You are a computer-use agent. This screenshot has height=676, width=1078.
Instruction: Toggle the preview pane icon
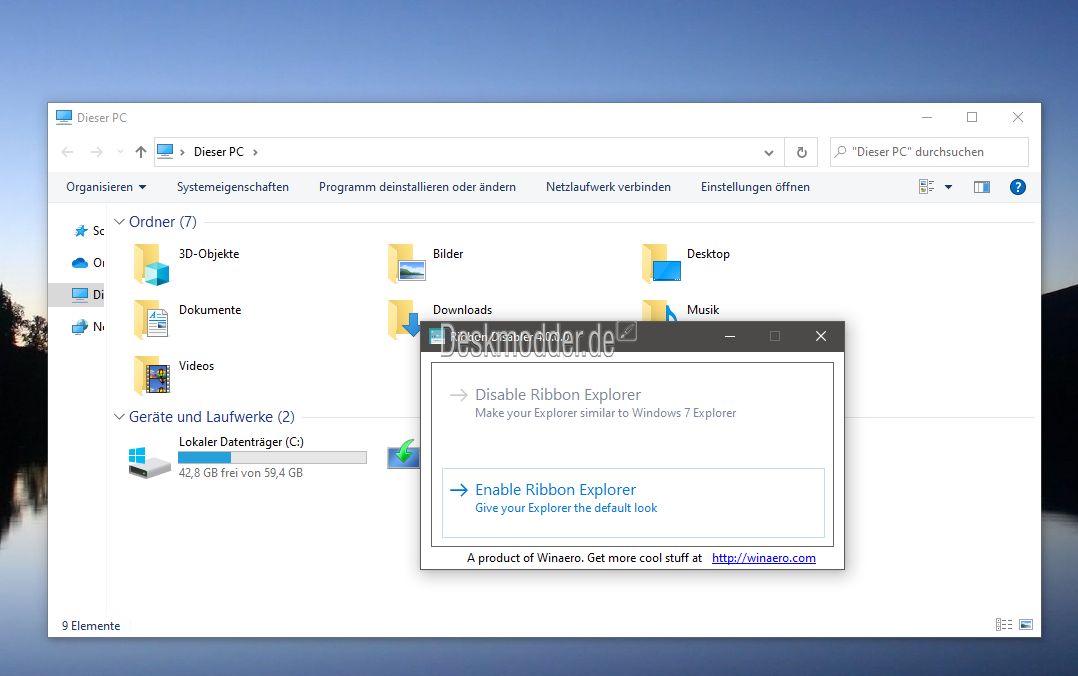981,187
